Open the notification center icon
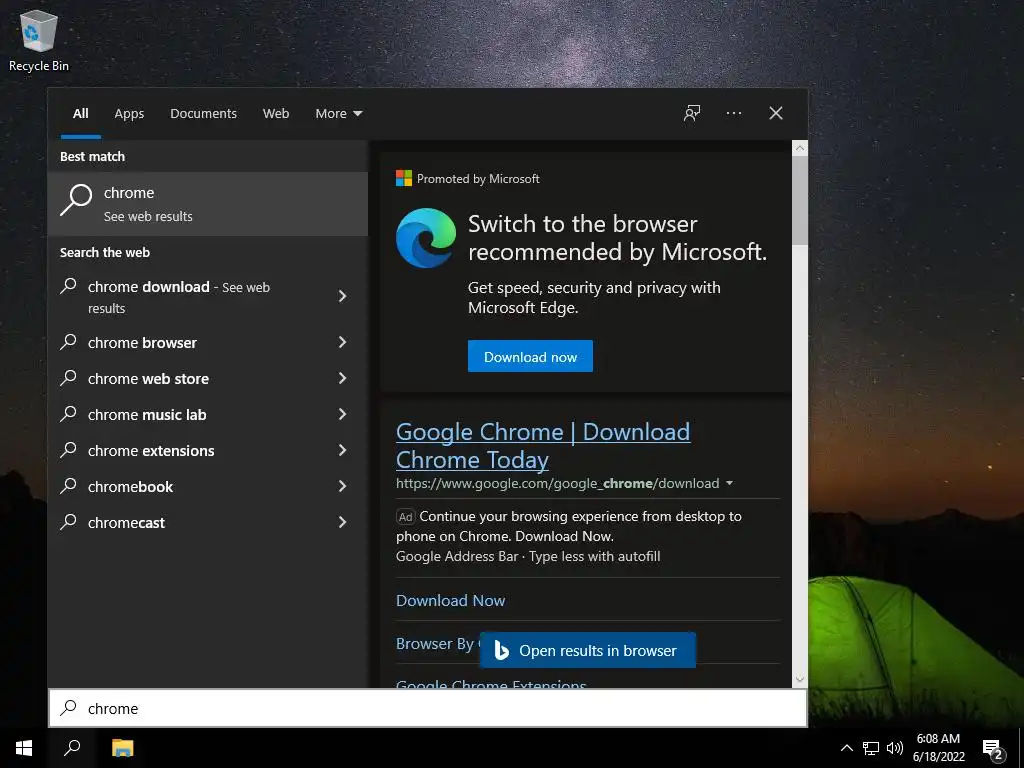This screenshot has height=768, width=1024. 993,750
